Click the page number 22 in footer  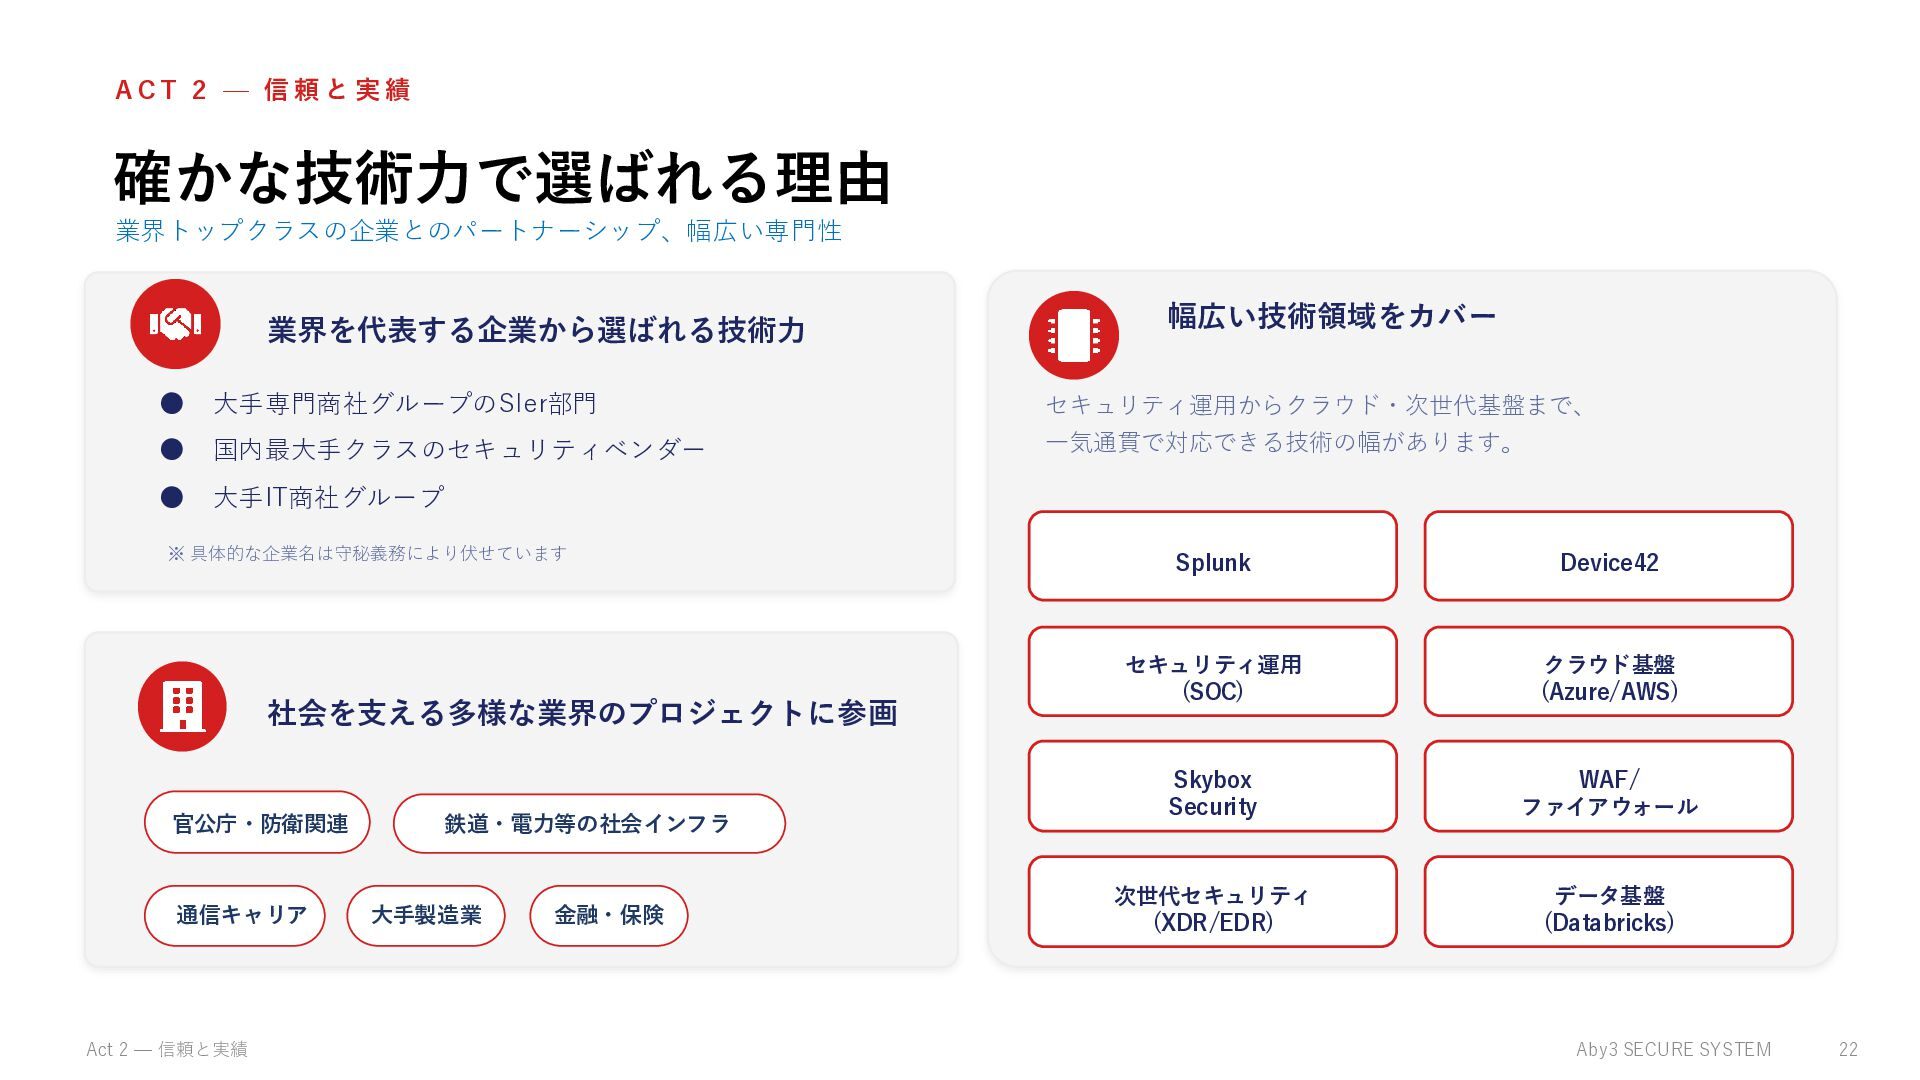pos(1848,1049)
